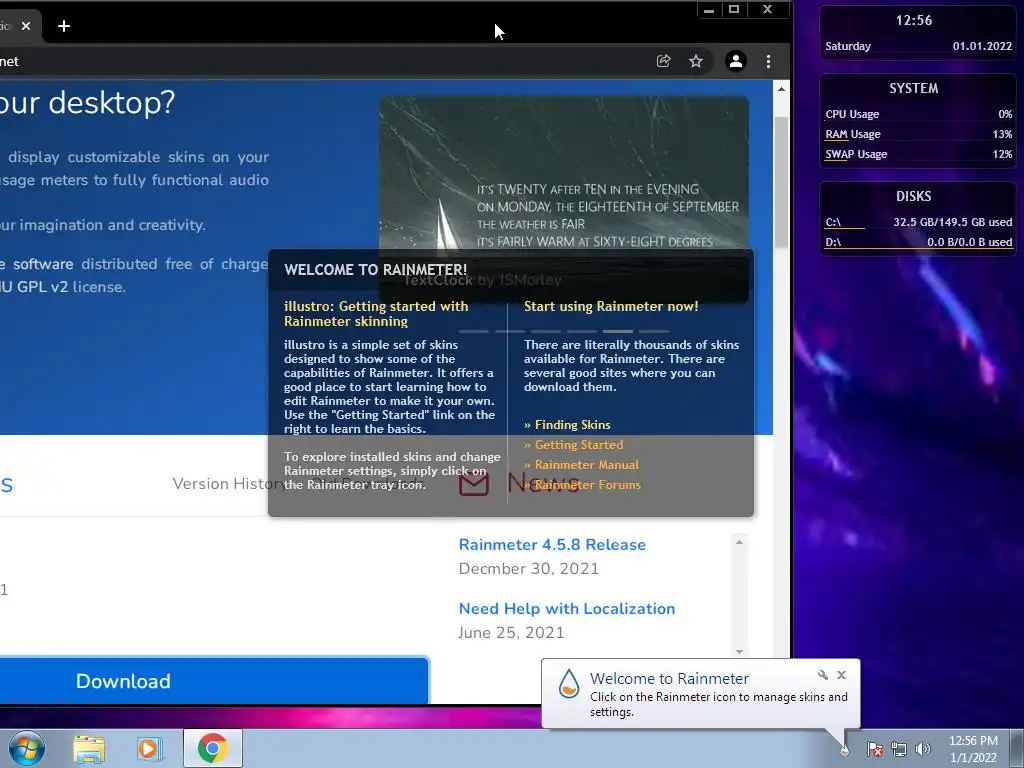Open the Action Center flag tray icon

[x=875, y=749]
